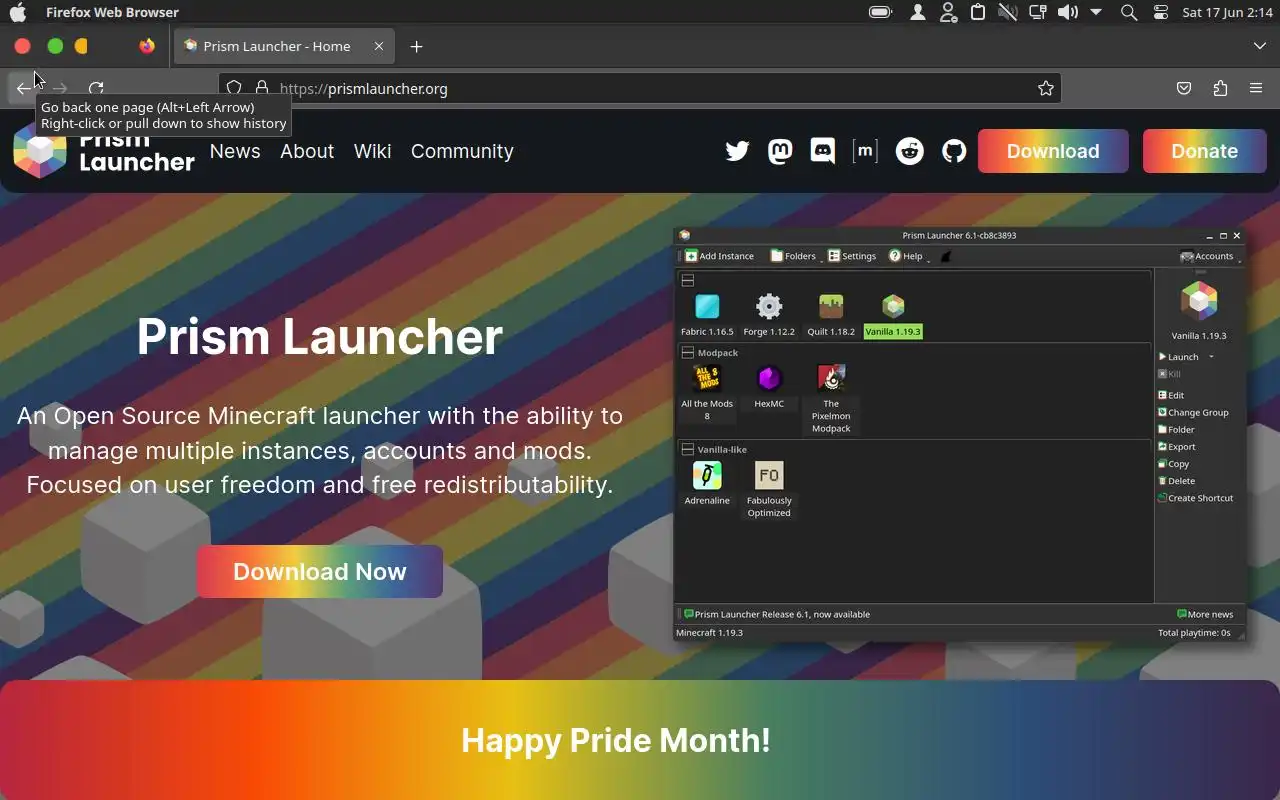This screenshot has width=1280, height=800.
Task: Open the user account icon in menu bar
Action: click(917, 12)
